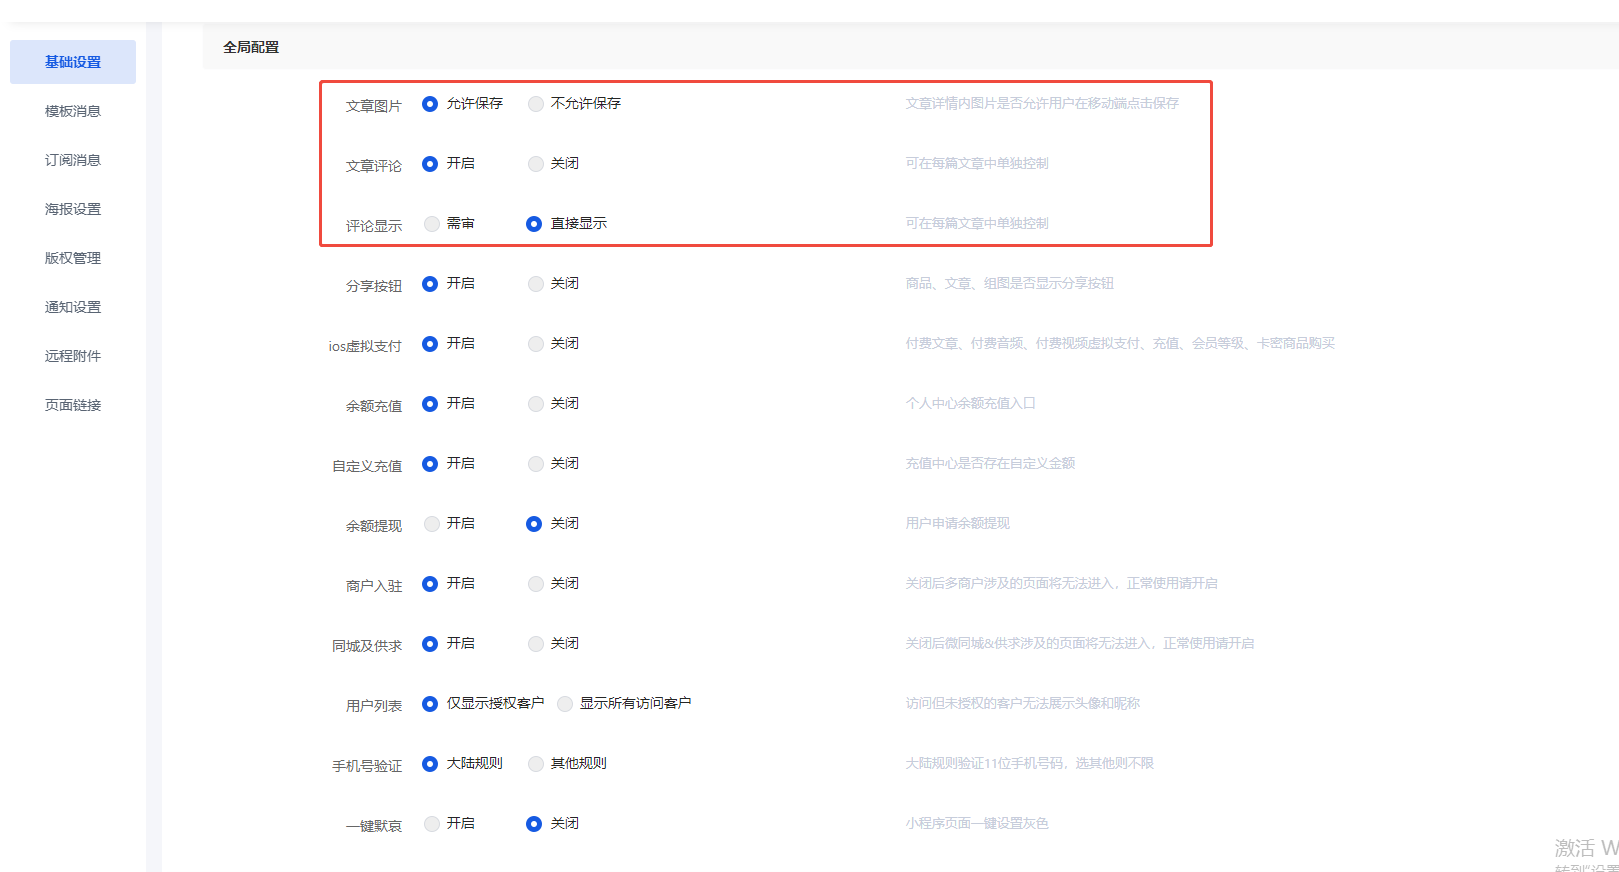The image size is (1619, 872).
Task: Select 不允许保存 for 文章图片
Action: 536,104
